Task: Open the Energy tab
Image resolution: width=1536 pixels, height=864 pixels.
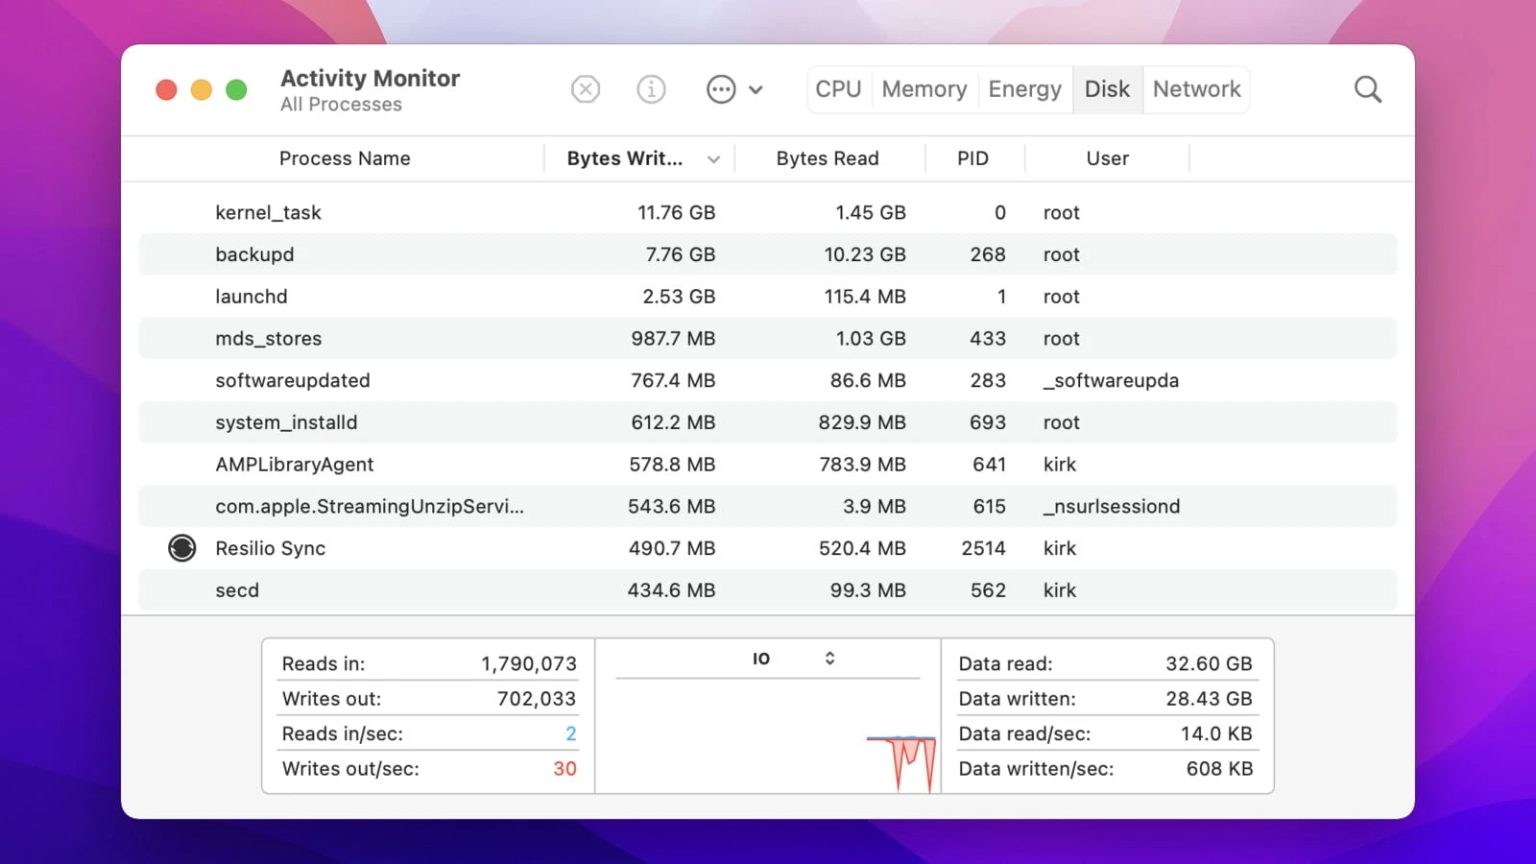Action: click(1024, 89)
